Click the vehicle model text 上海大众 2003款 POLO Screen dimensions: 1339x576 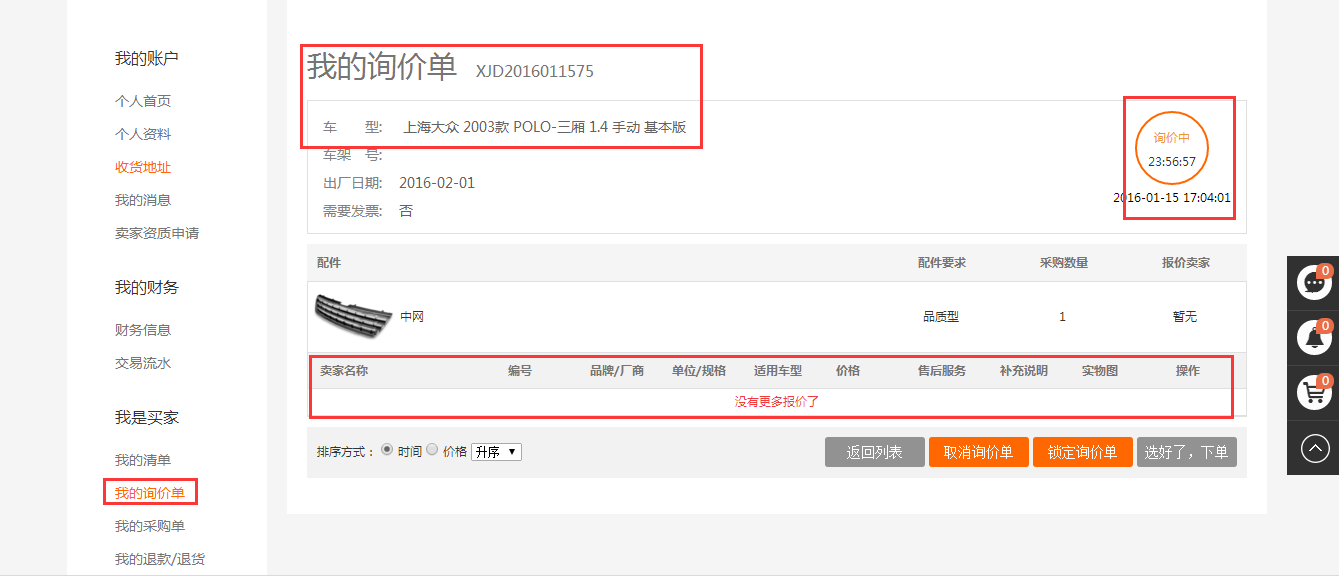point(544,127)
